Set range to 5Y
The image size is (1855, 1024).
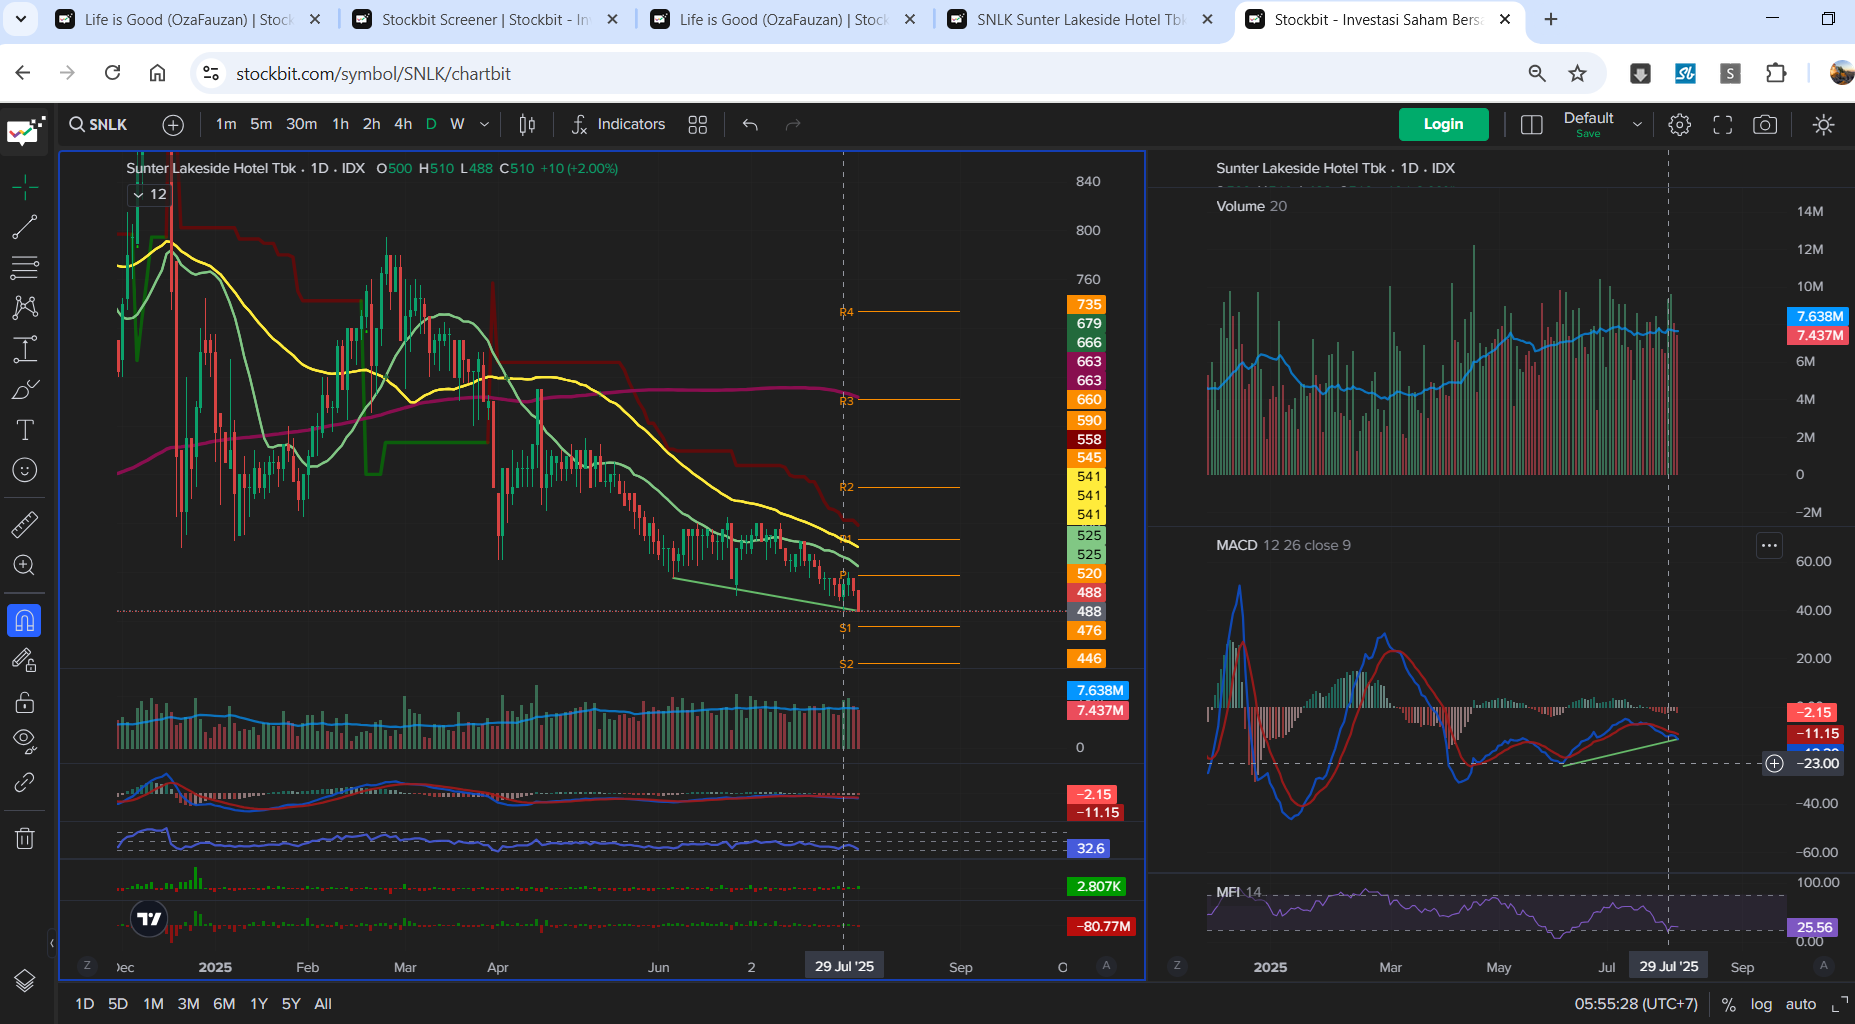pos(291,1003)
